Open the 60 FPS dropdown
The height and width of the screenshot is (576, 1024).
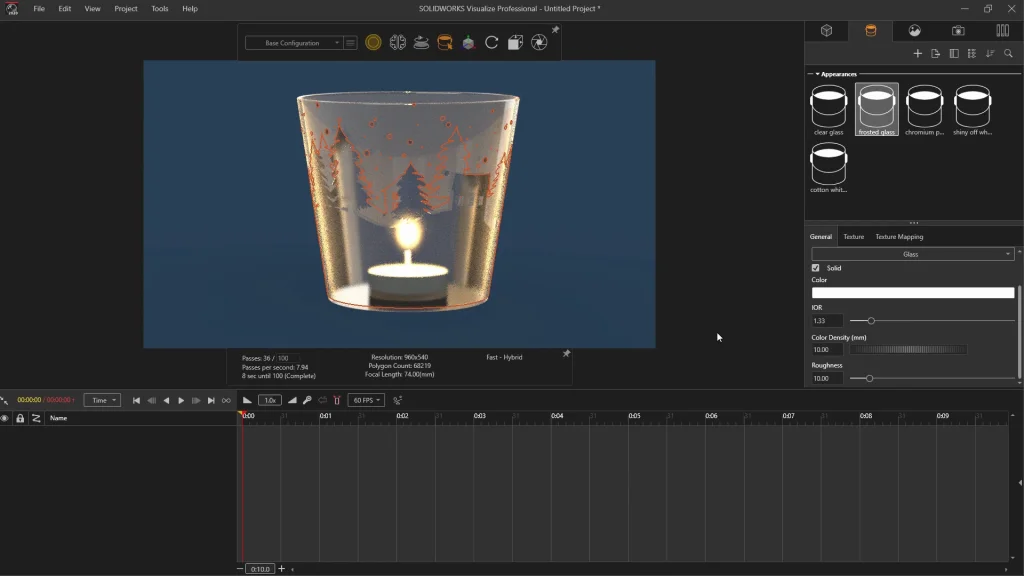(365, 400)
